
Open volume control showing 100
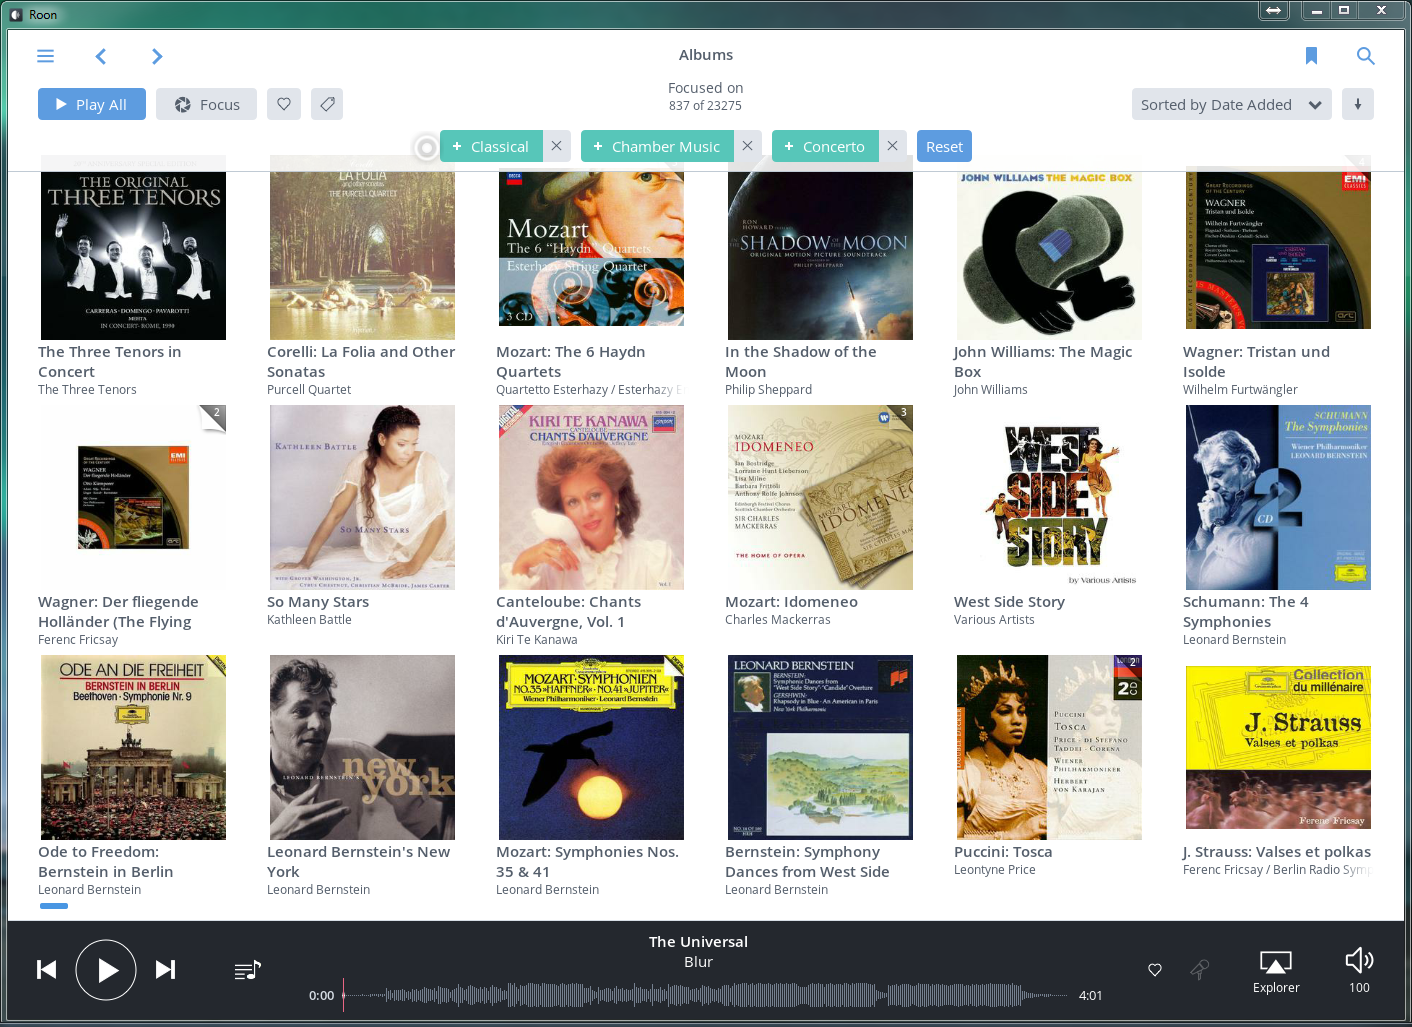pyautogui.click(x=1359, y=971)
